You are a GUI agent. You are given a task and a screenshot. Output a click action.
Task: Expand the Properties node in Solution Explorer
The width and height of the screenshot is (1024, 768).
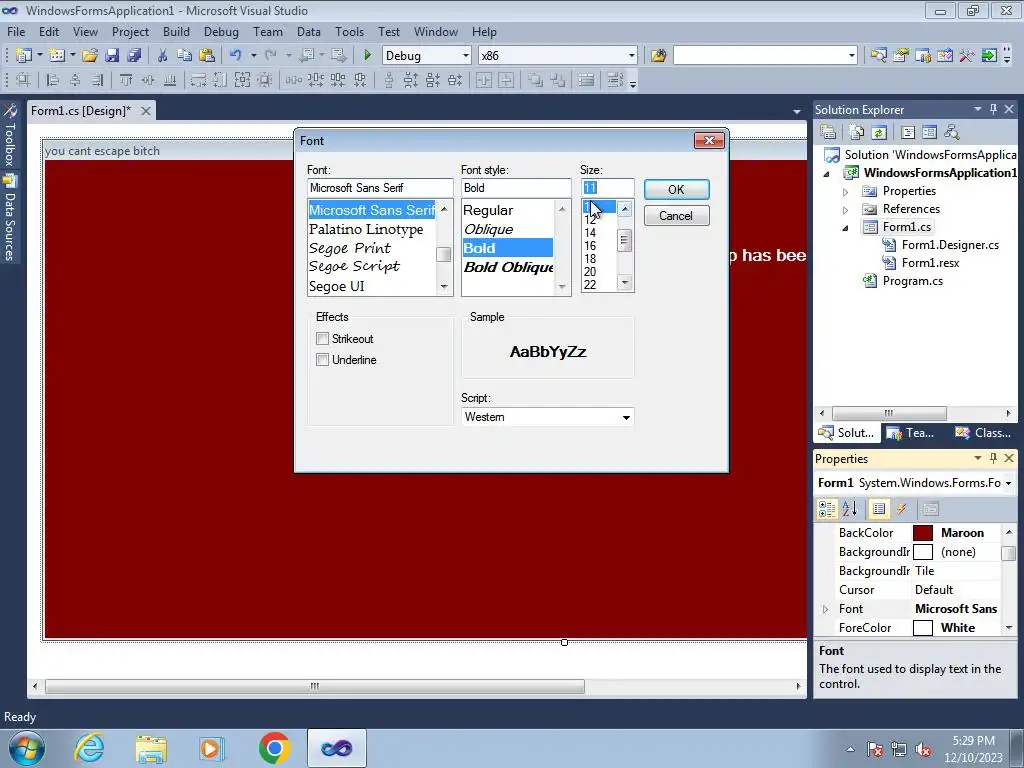[x=845, y=191]
